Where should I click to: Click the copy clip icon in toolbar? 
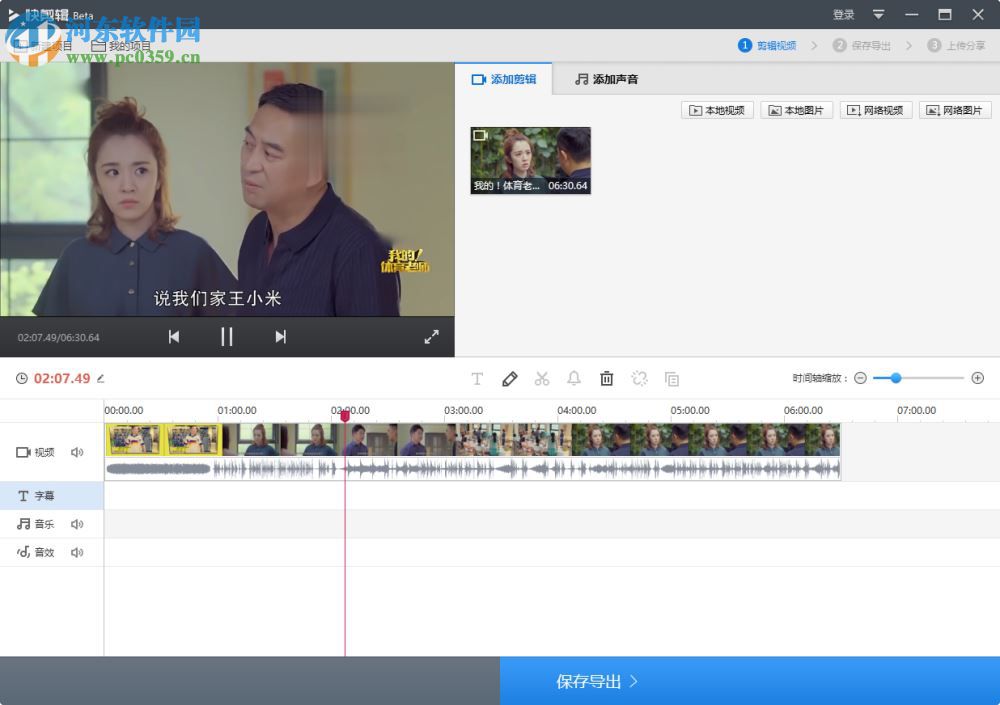click(672, 378)
